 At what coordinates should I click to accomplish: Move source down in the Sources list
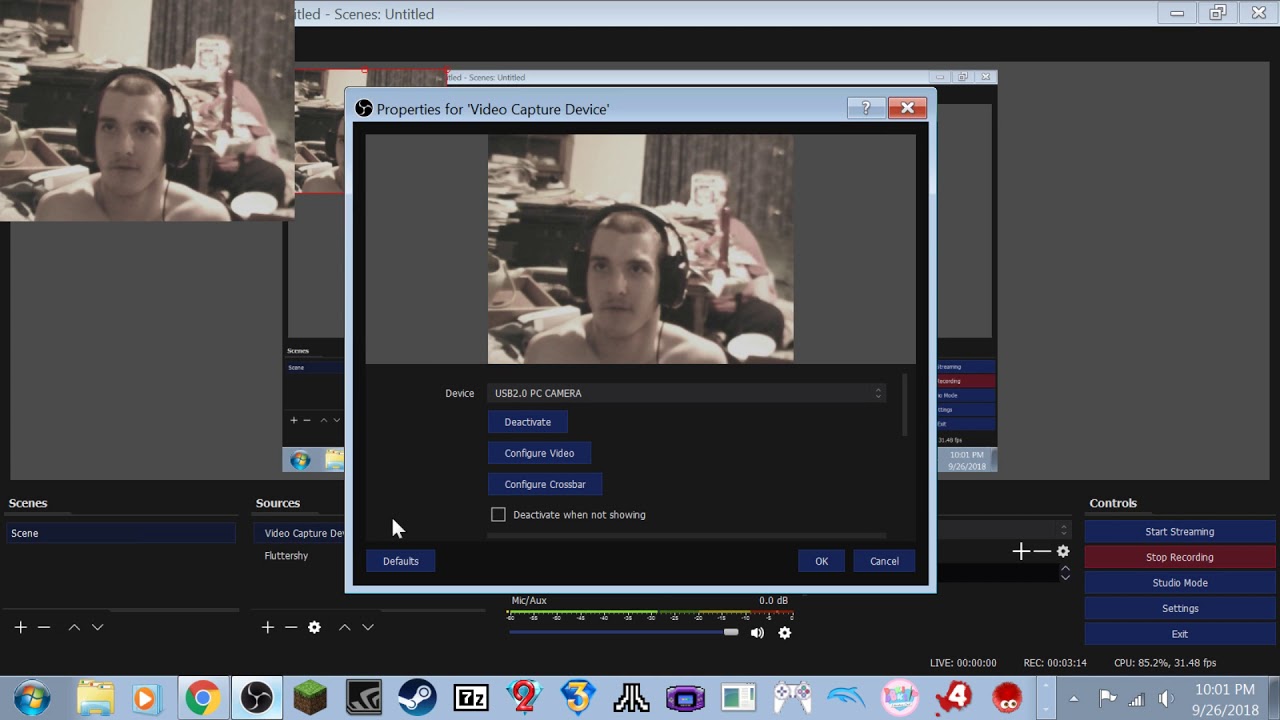click(368, 627)
